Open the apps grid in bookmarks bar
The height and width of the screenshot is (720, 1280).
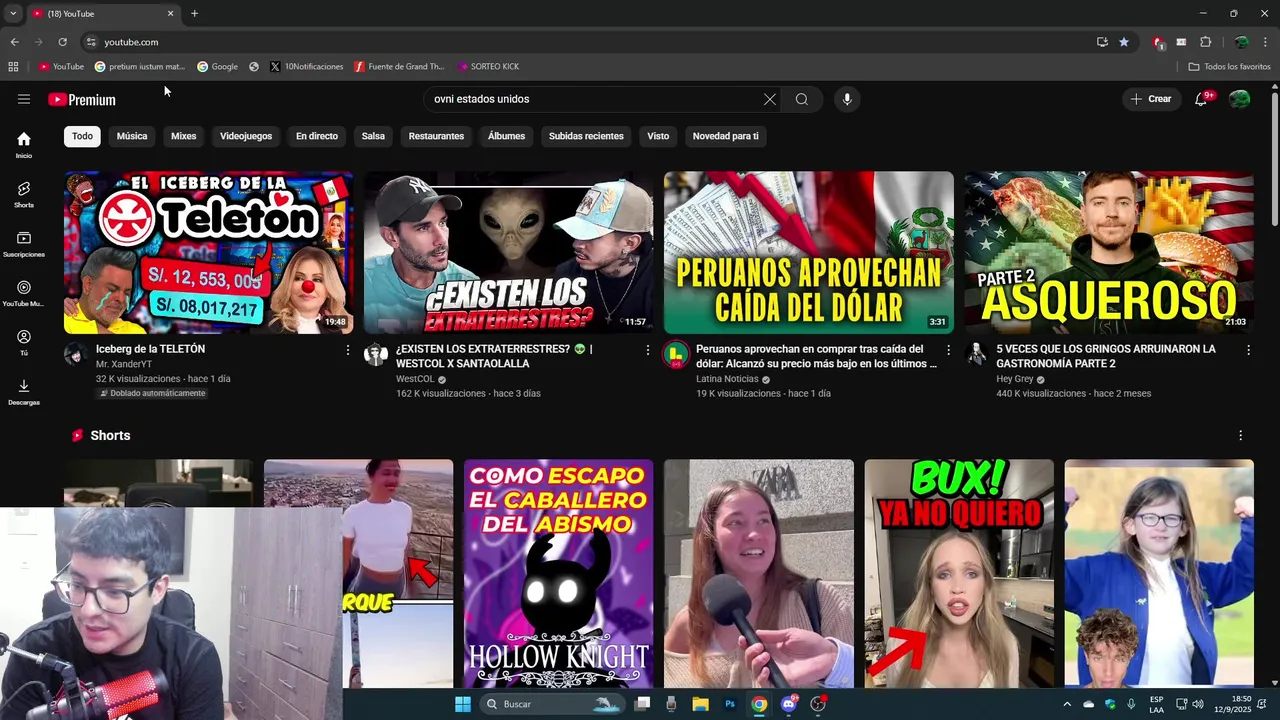[x=13, y=67]
